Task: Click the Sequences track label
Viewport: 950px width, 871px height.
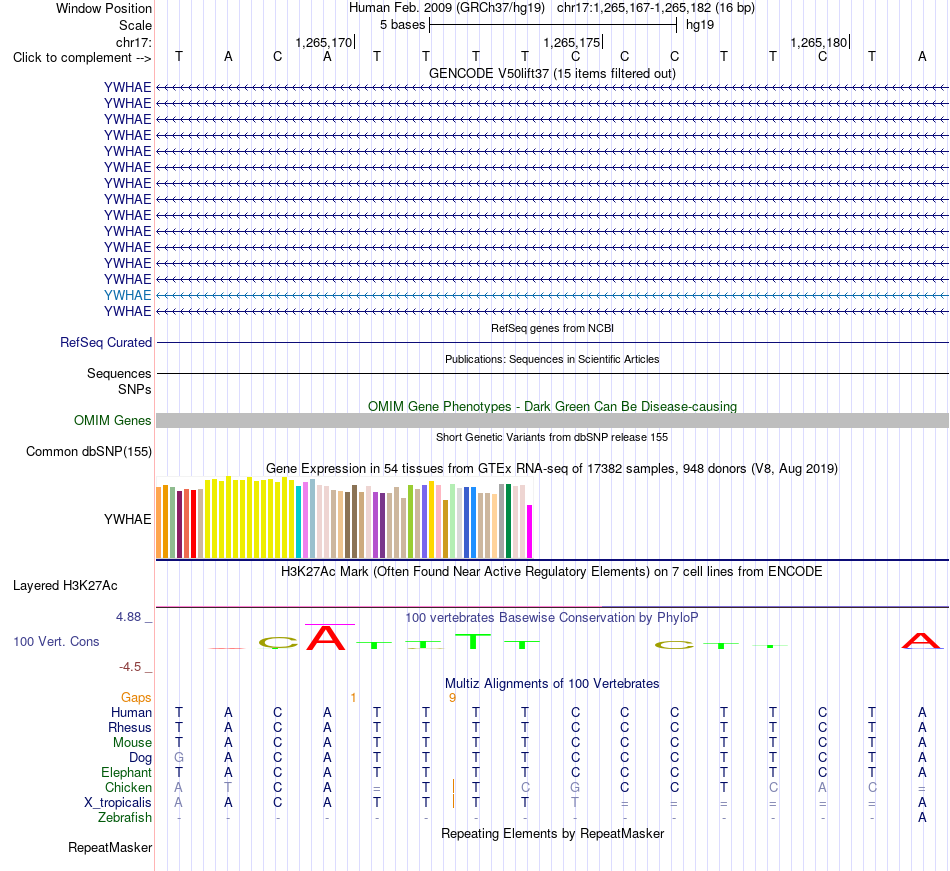Action: (x=119, y=373)
